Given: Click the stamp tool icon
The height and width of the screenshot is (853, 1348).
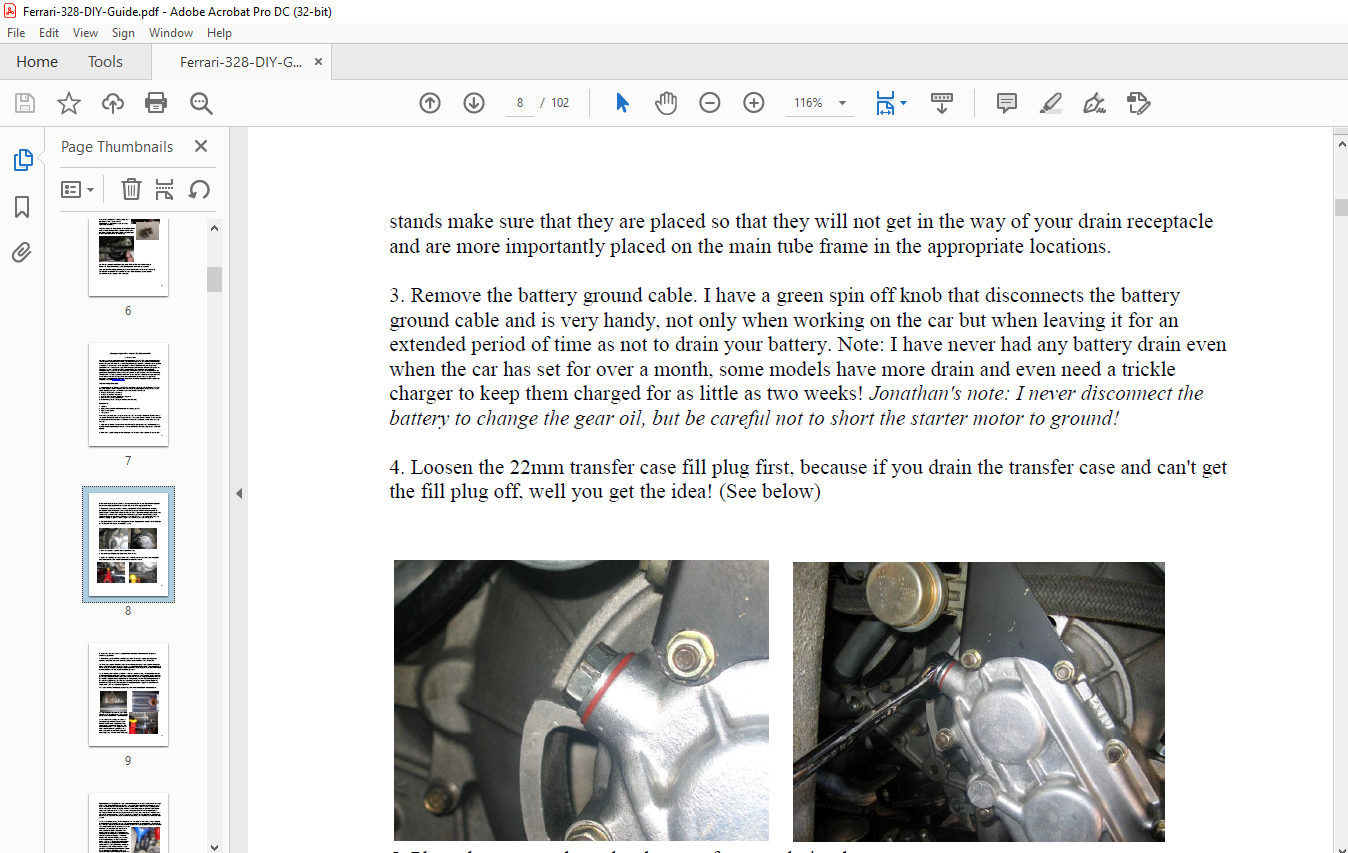Looking at the screenshot, I should (1138, 103).
